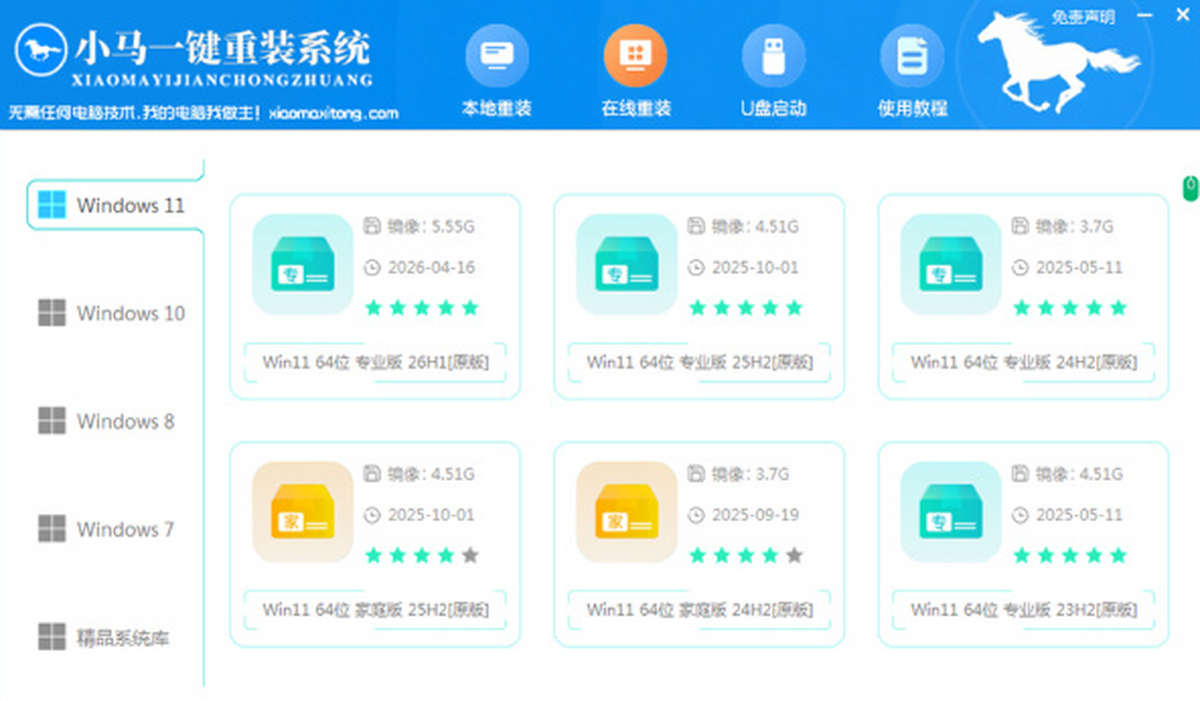Click the green scroll indicator on the right edge
Screen dimensions: 1200x701
tap(1190, 187)
